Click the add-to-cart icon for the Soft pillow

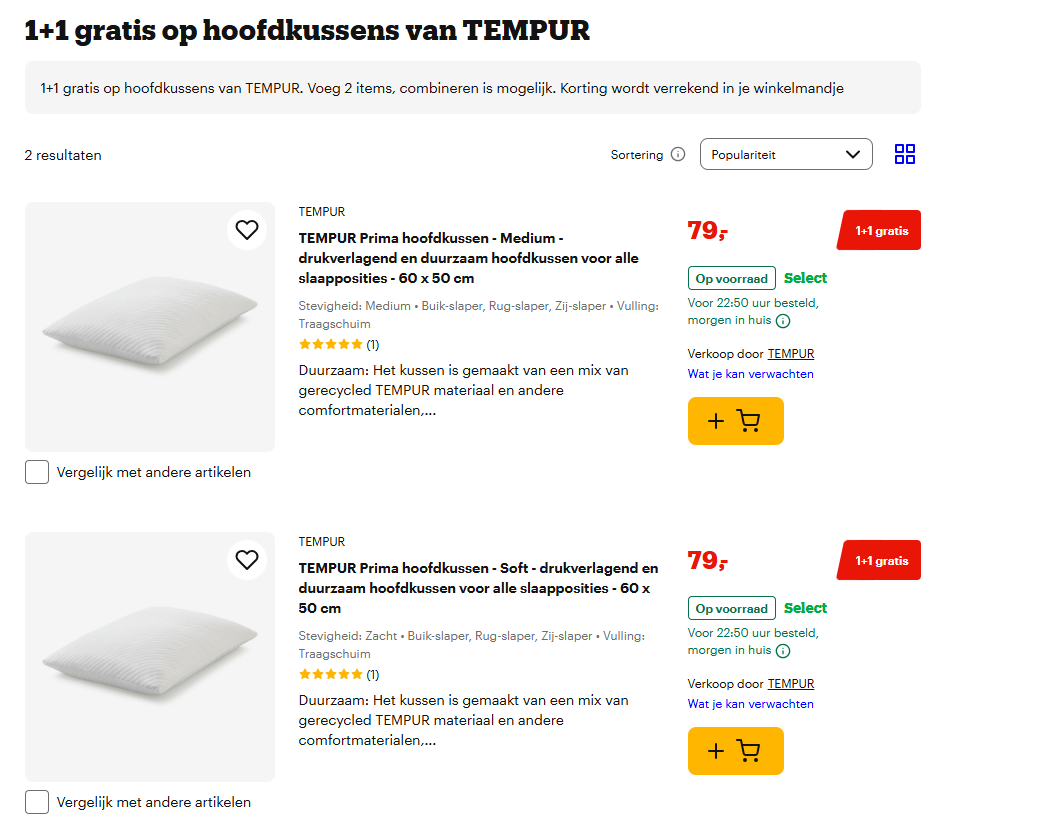(x=735, y=751)
